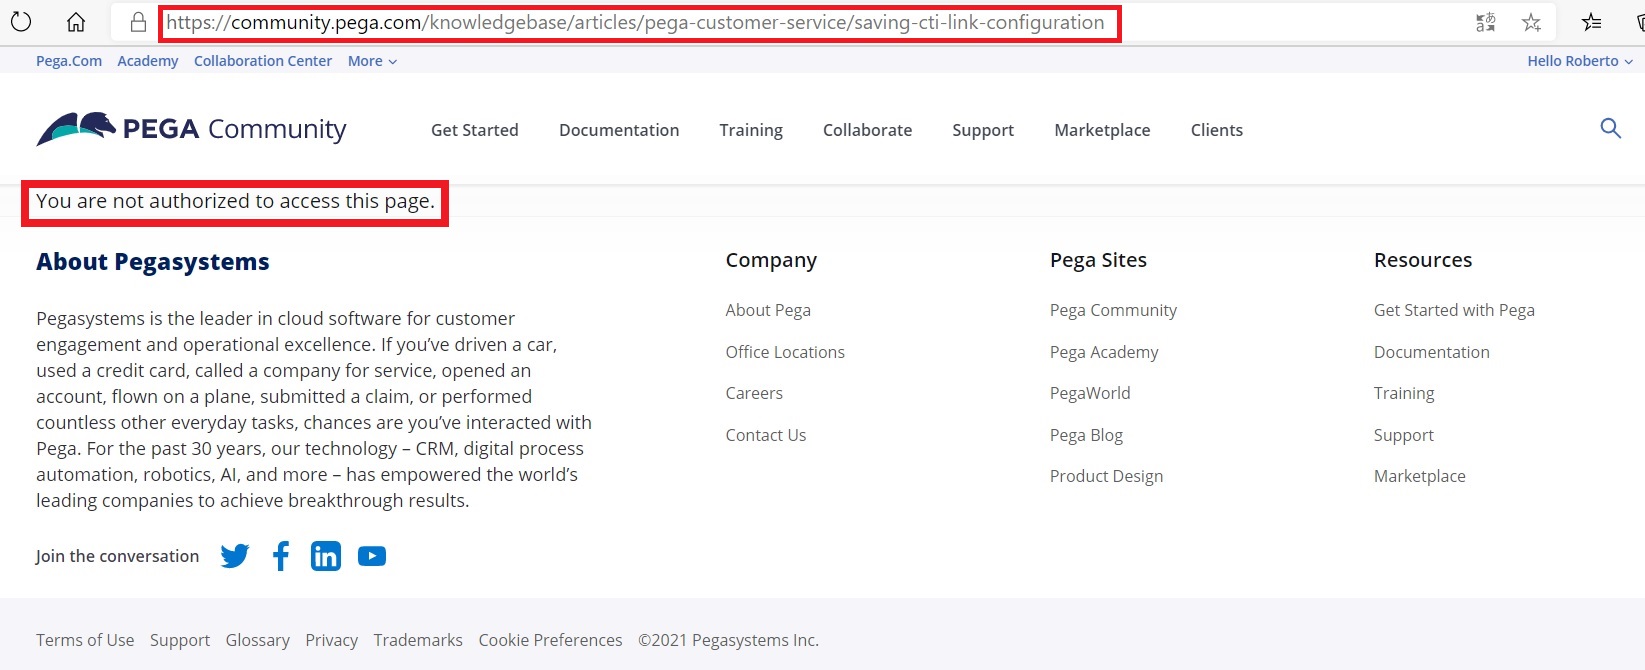Open the Training nav menu
The height and width of the screenshot is (670, 1645).
click(x=751, y=130)
